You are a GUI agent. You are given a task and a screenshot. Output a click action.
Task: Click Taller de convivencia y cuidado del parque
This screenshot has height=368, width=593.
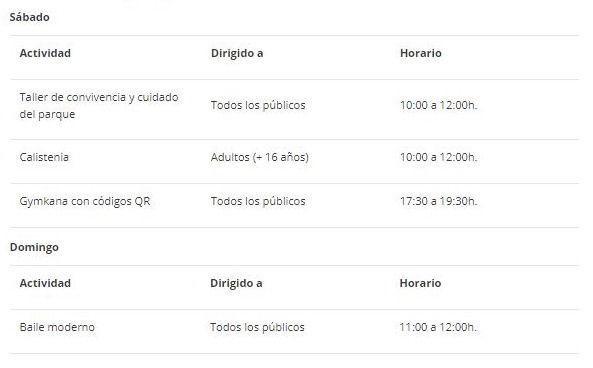[99, 106]
